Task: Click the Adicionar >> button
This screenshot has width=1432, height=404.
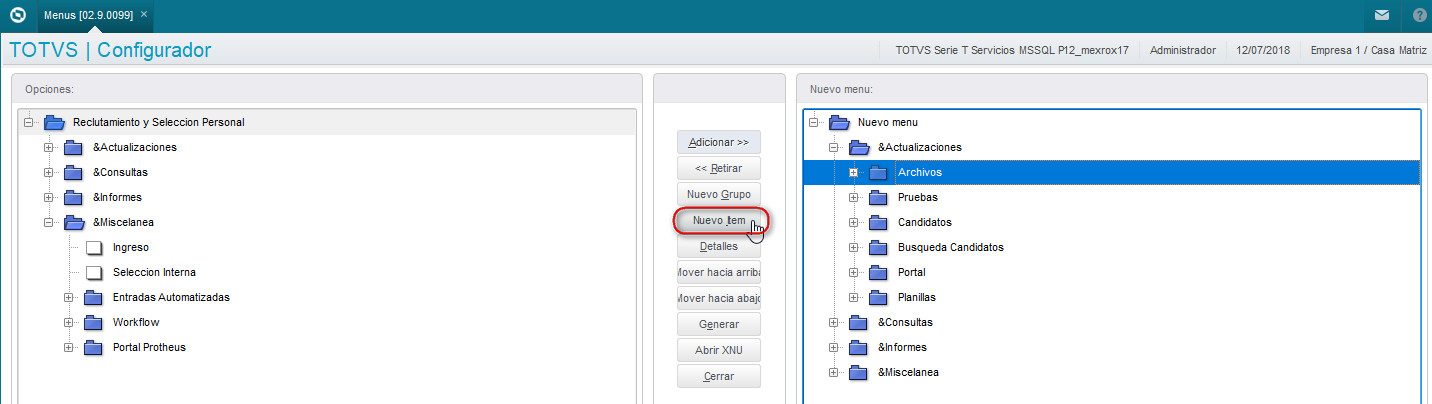Action: click(719, 142)
